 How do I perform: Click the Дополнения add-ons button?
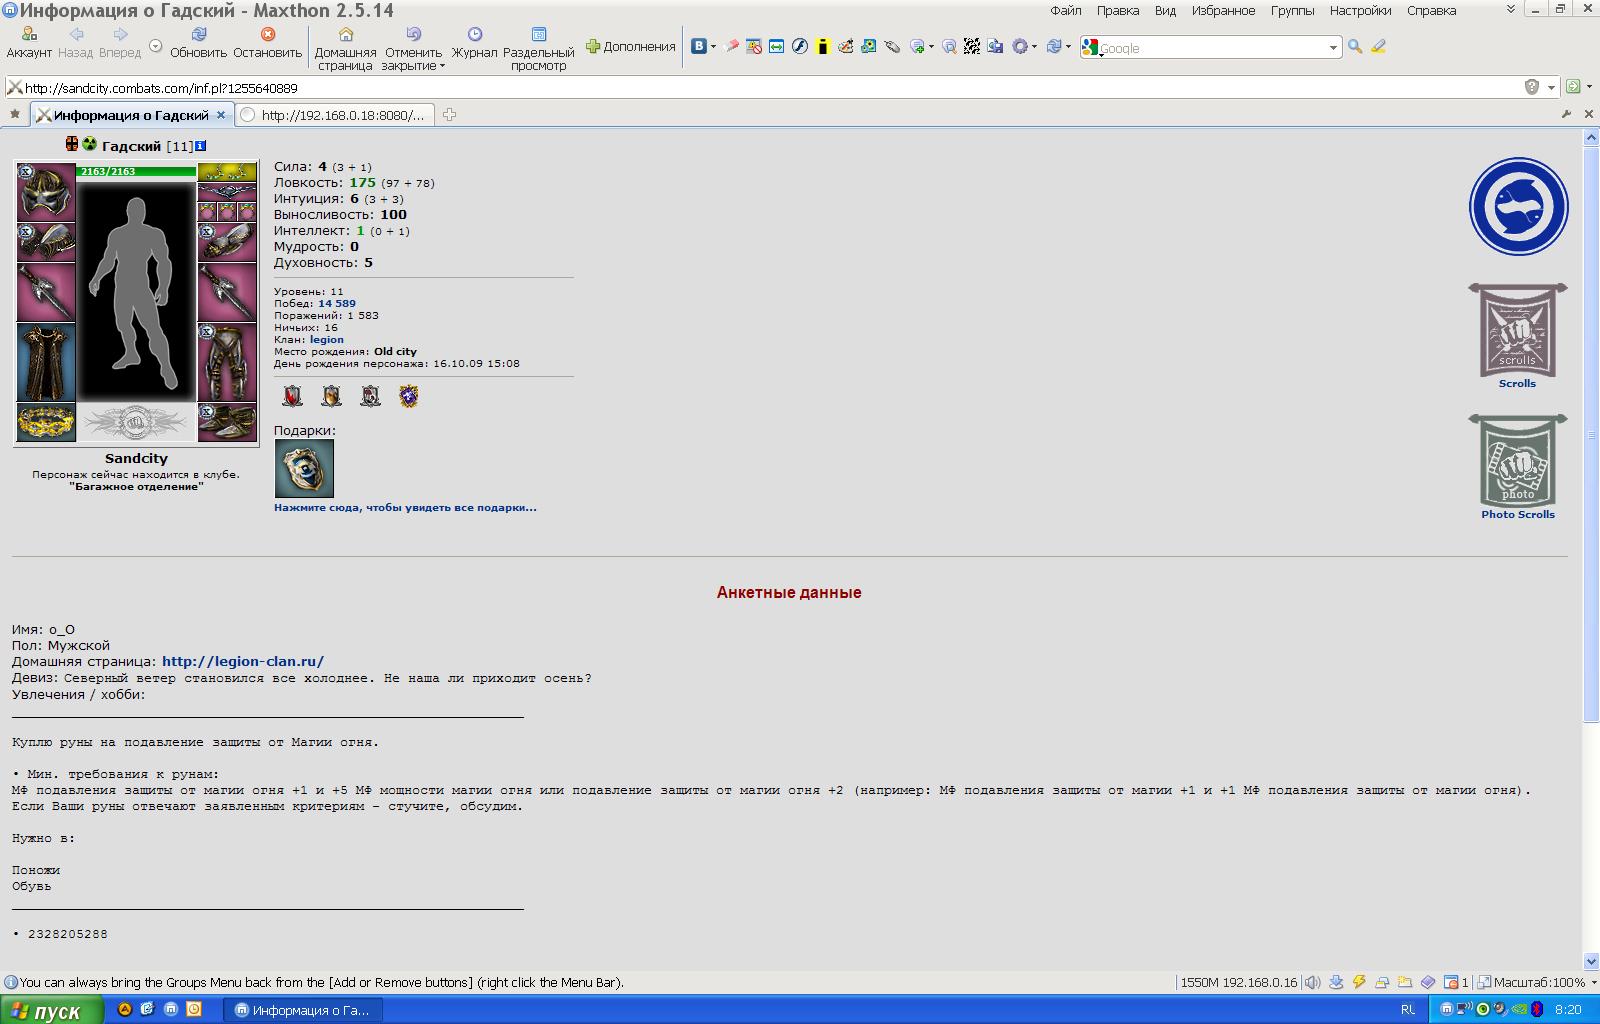pos(631,46)
